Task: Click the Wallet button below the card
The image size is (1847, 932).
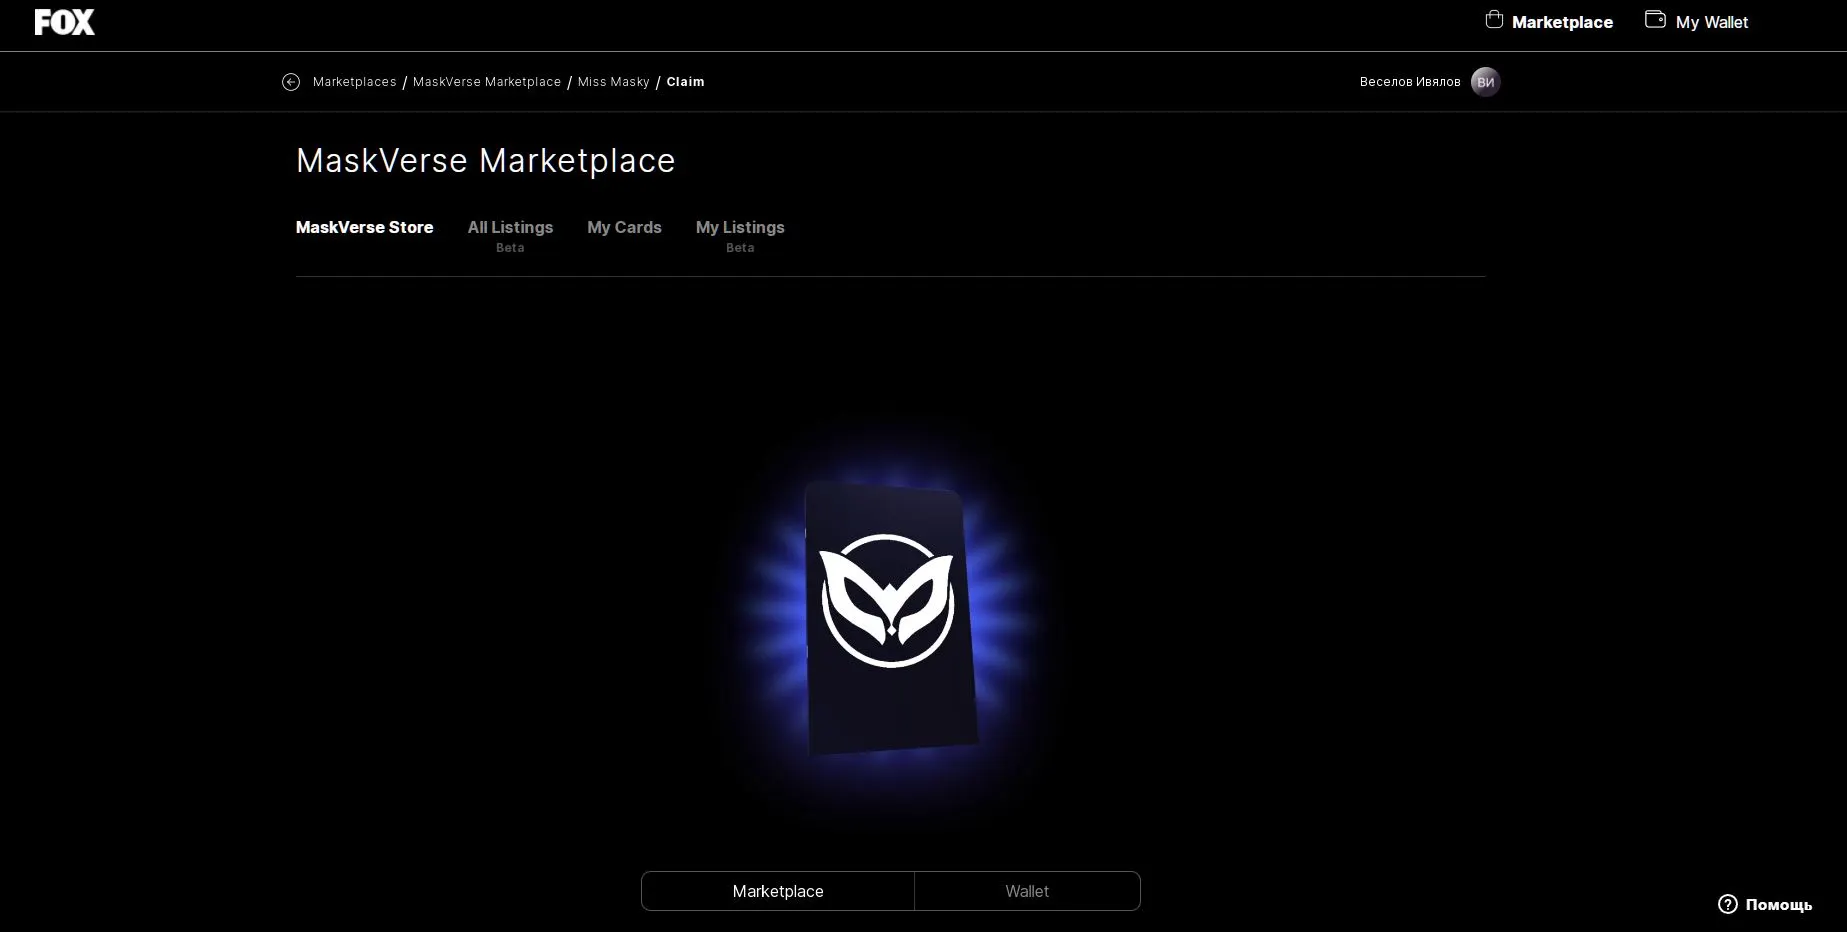Action: [x=1027, y=891]
